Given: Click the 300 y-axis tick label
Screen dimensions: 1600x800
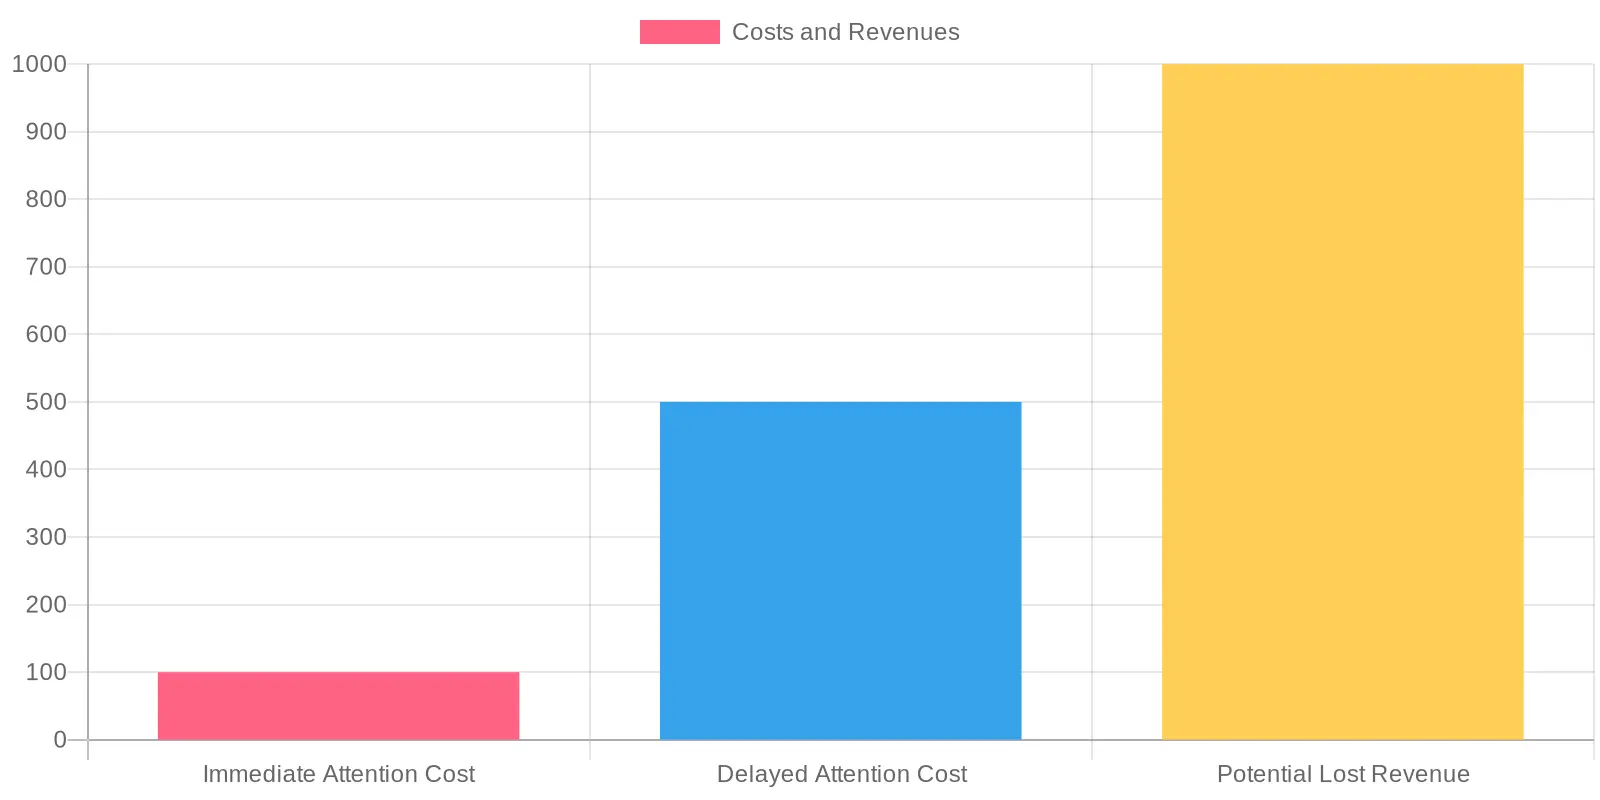Looking at the screenshot, I should [46, 537].
